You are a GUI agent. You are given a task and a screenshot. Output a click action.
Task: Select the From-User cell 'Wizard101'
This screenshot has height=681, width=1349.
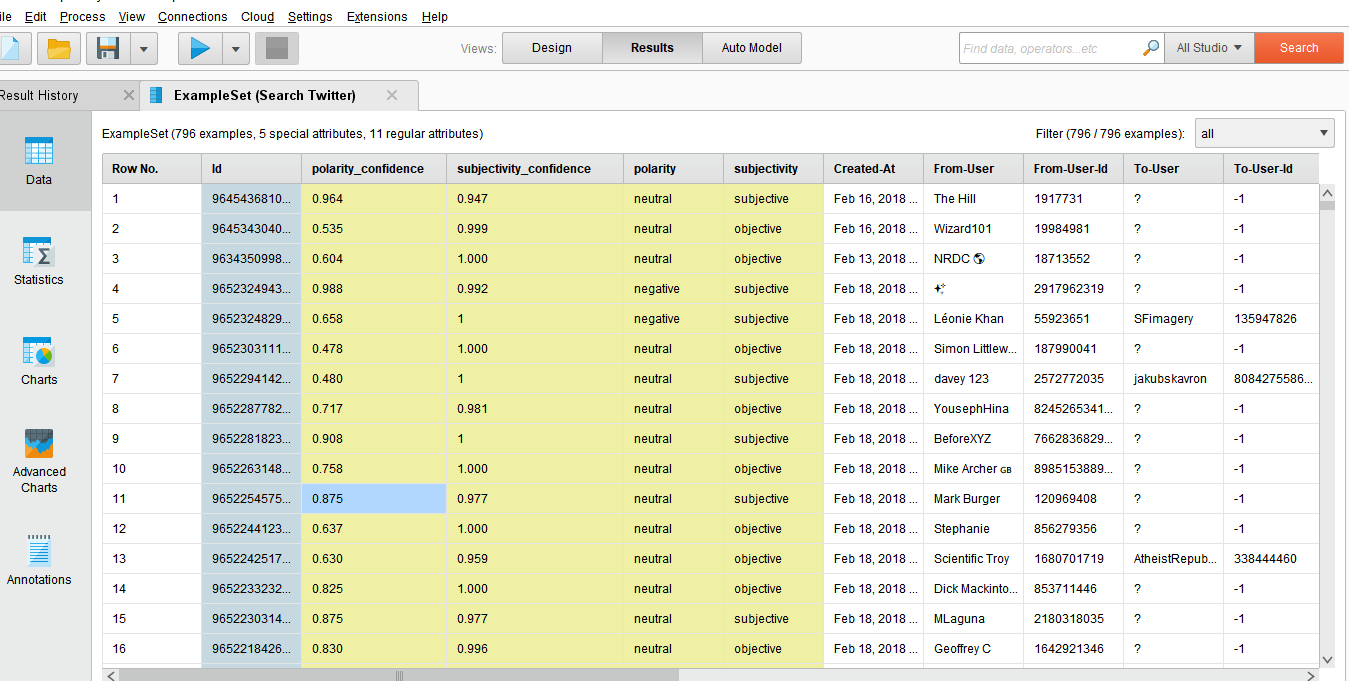click(x=974, y=229)
